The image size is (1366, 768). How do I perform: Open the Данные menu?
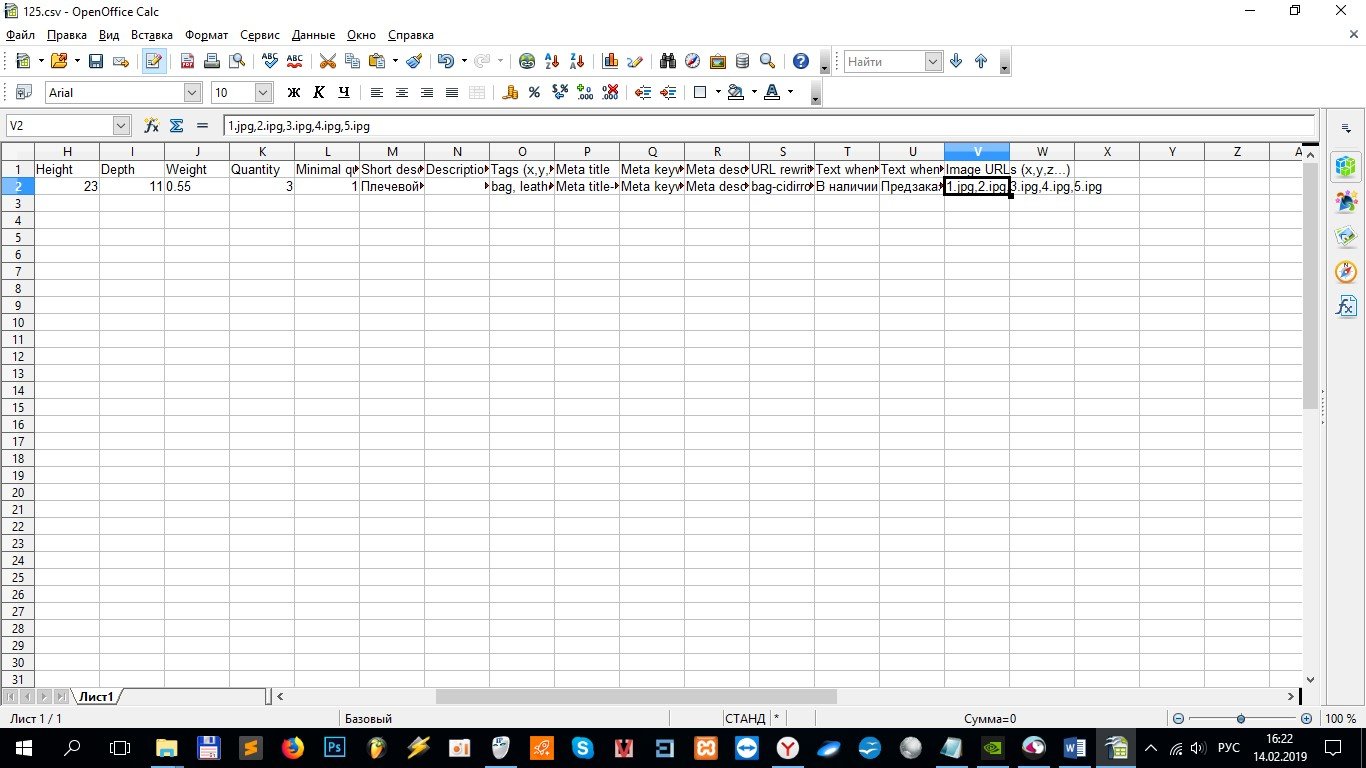tap(313, 35)
